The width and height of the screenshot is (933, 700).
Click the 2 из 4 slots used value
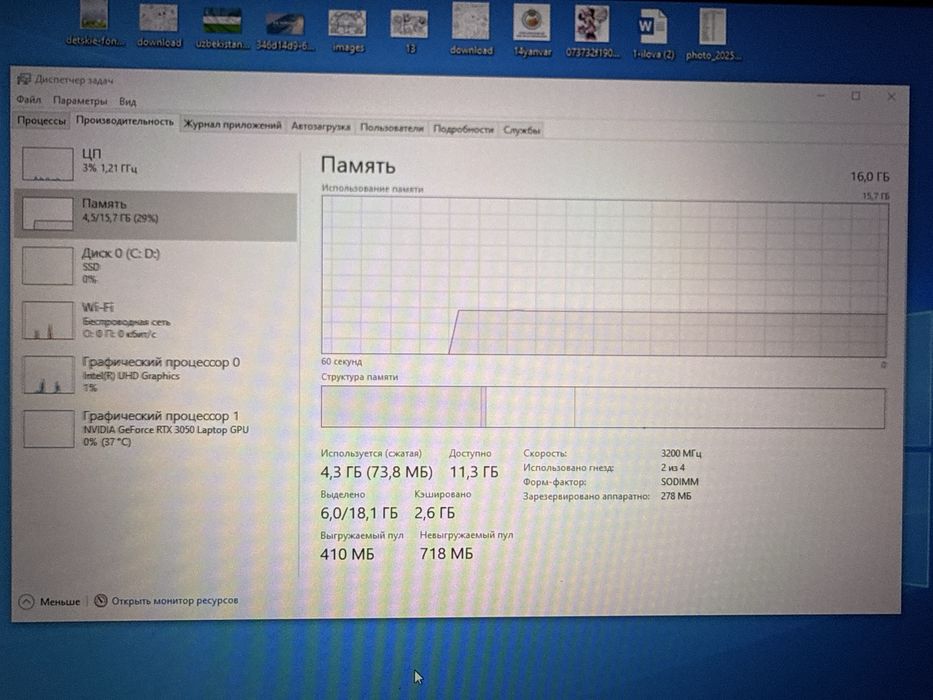(x=672, y=468)
